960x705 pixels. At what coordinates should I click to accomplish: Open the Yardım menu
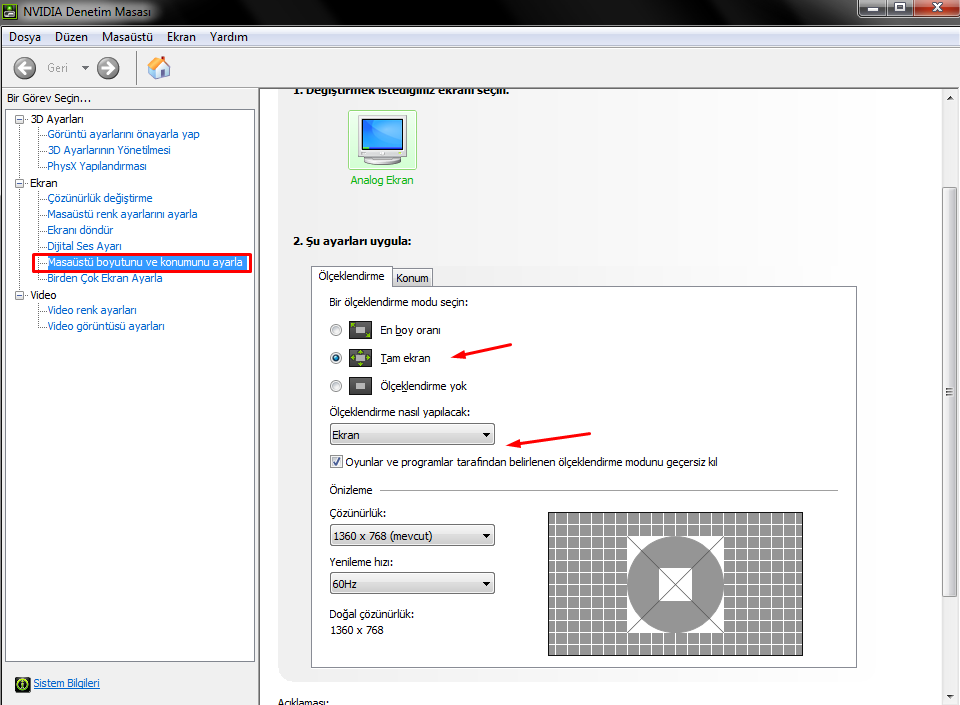pyautogui.click(x=228, y=37)
